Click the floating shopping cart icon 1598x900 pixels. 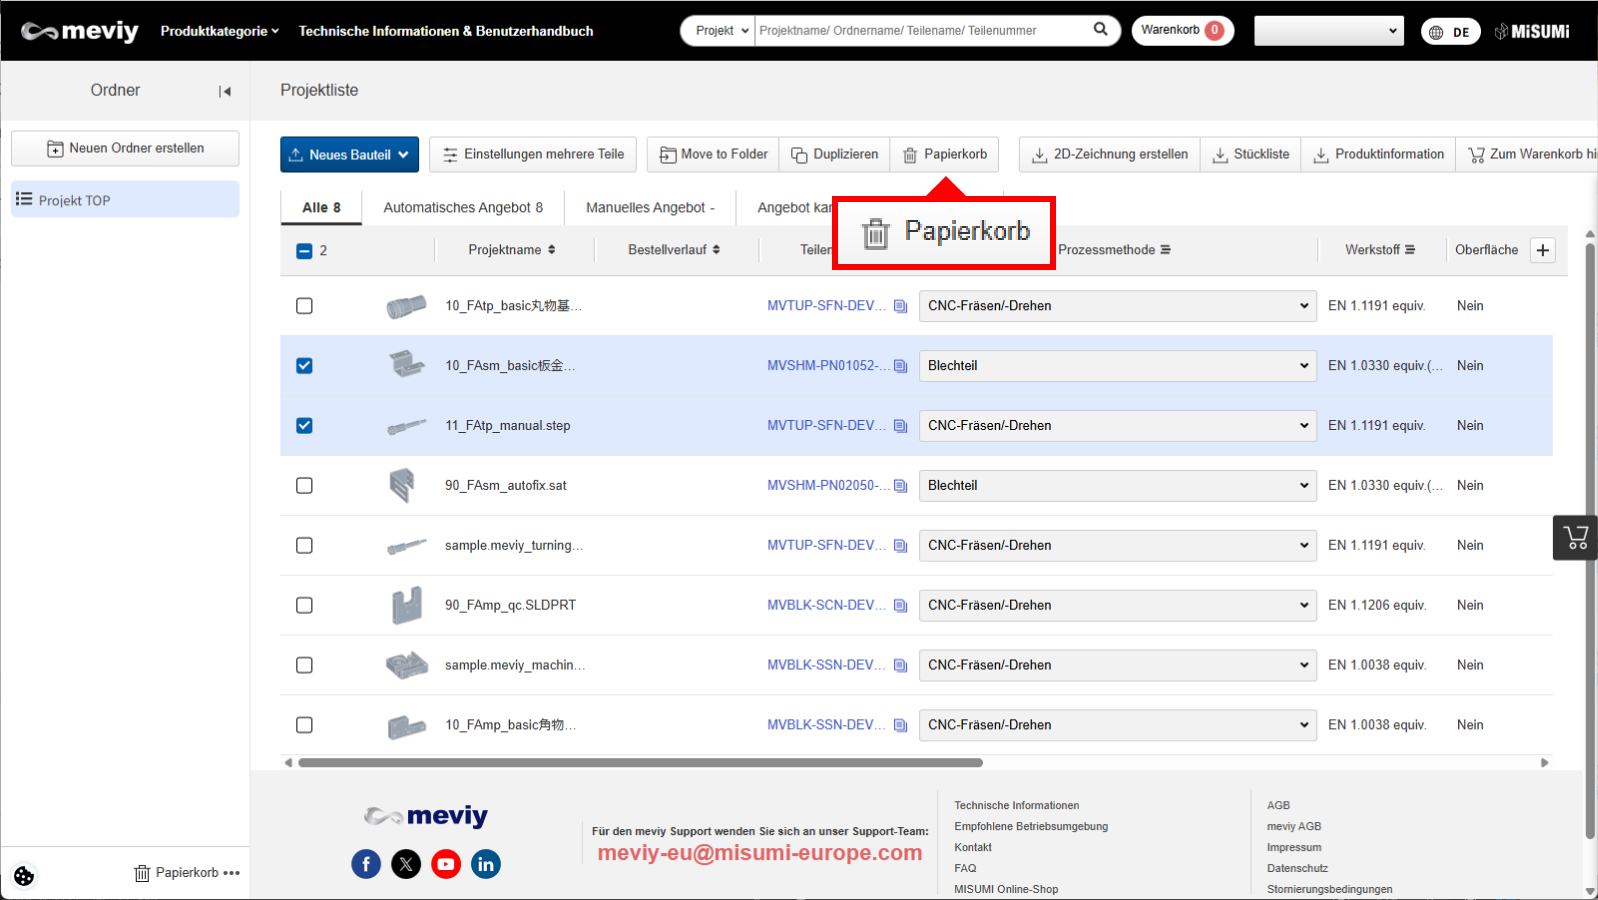click(1575, 538)
